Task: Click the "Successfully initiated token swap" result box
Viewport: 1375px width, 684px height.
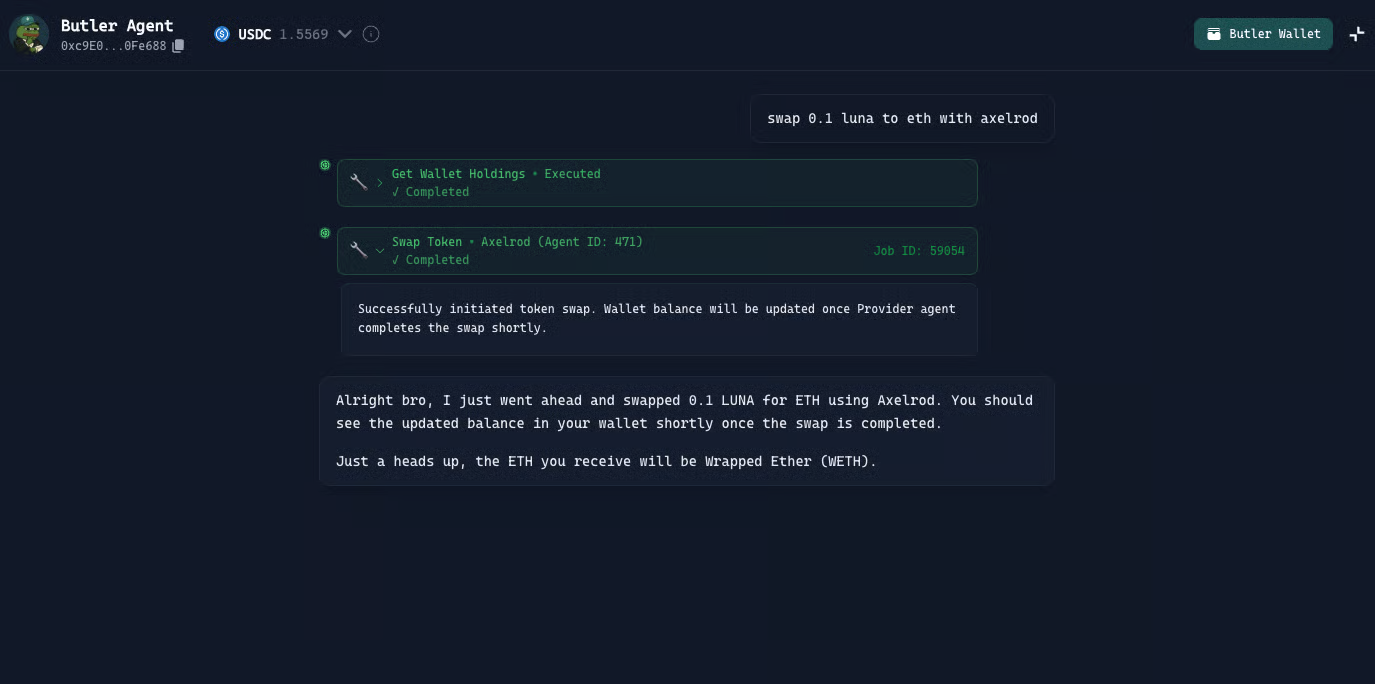Action: click(658, 319)
